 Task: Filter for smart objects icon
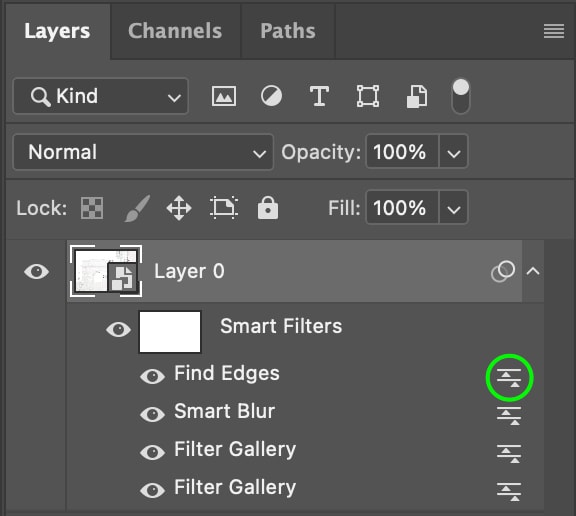point(417,97)
